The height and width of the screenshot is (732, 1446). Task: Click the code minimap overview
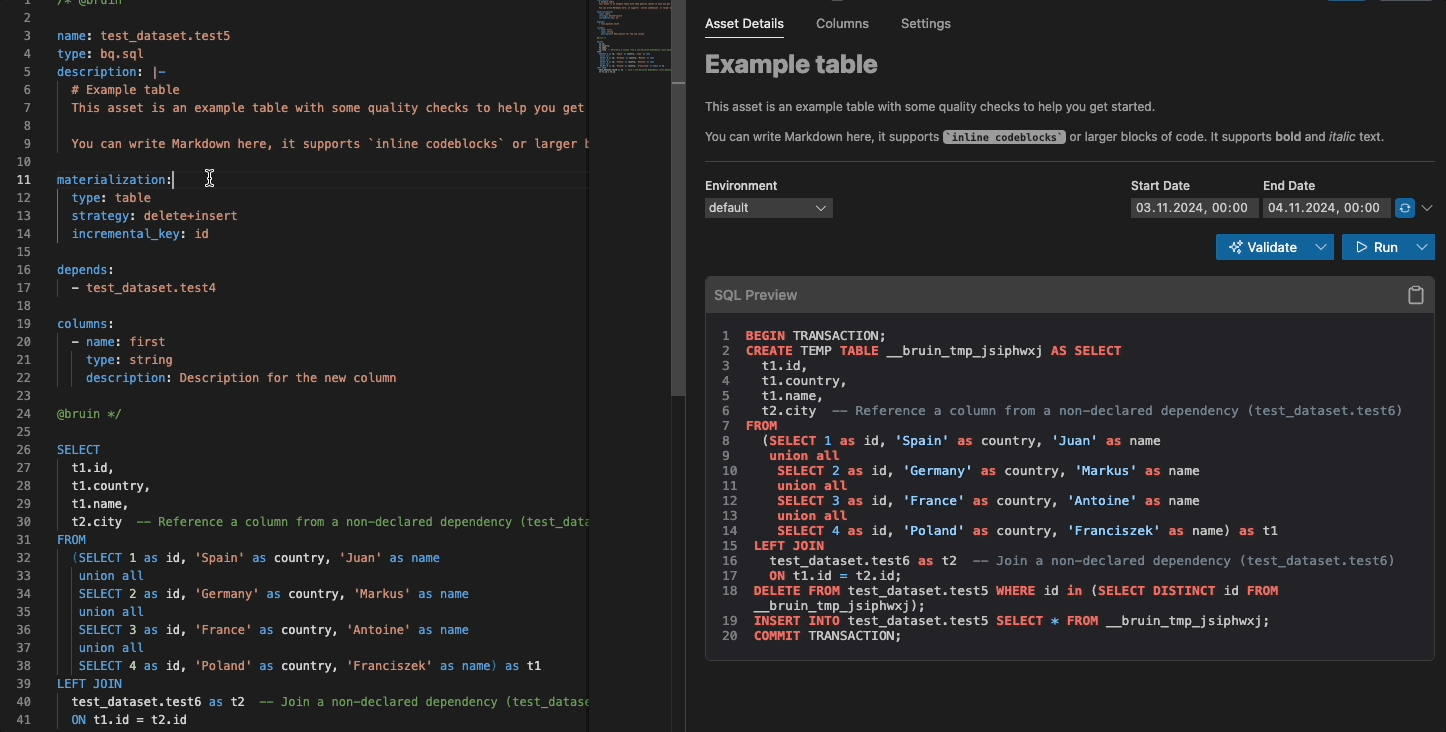630,40
